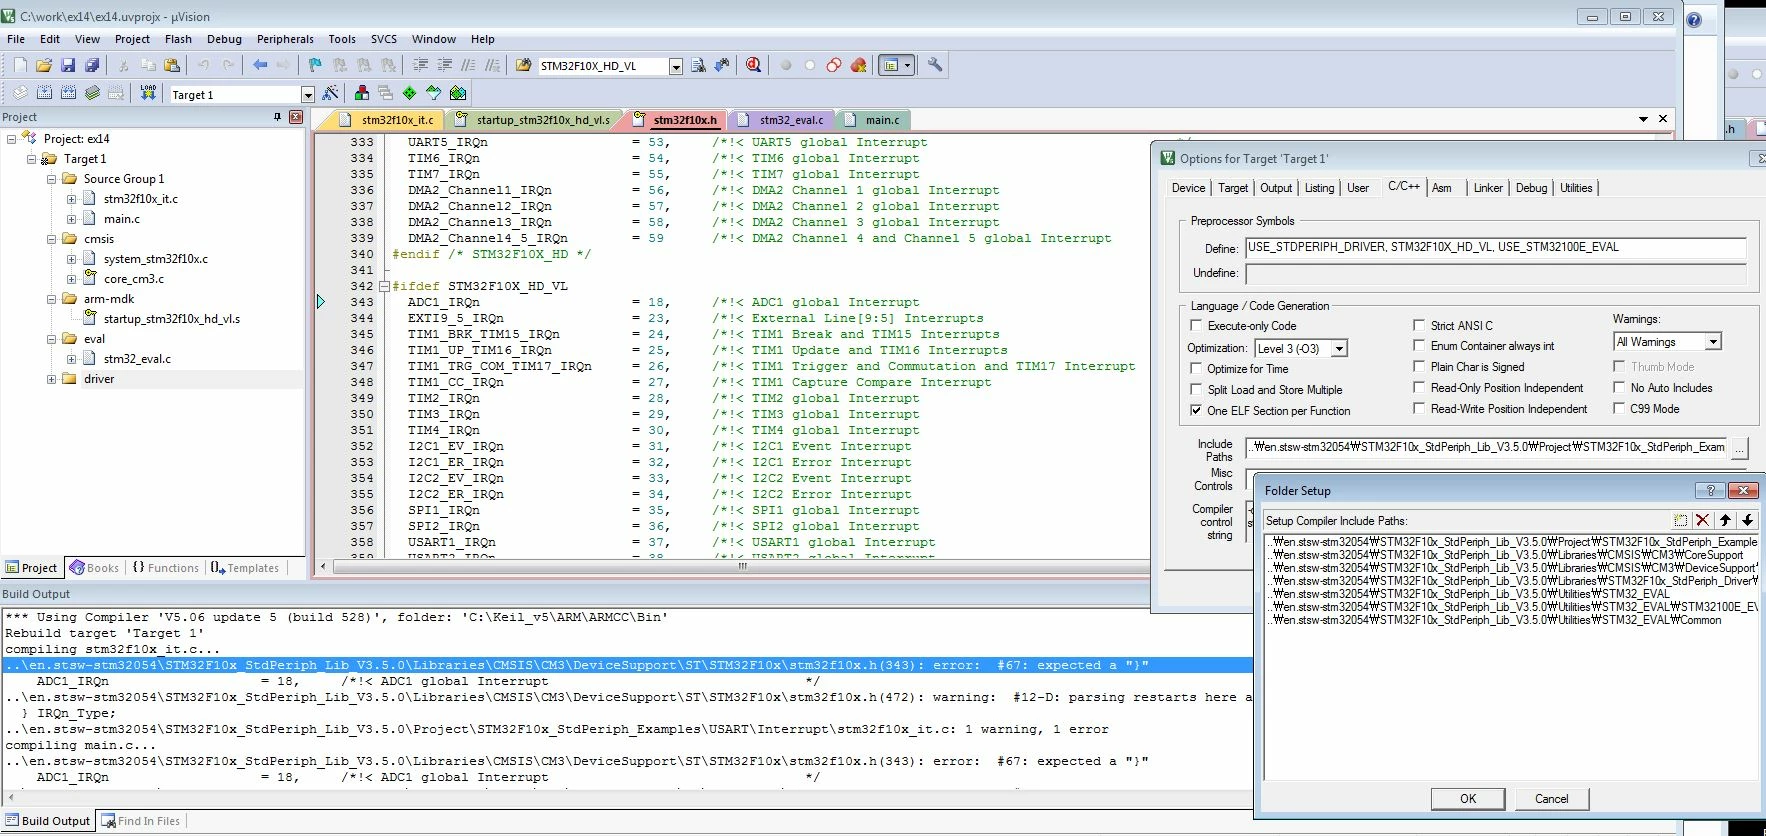Click the Rebuild all target files icon

point(68,93)
